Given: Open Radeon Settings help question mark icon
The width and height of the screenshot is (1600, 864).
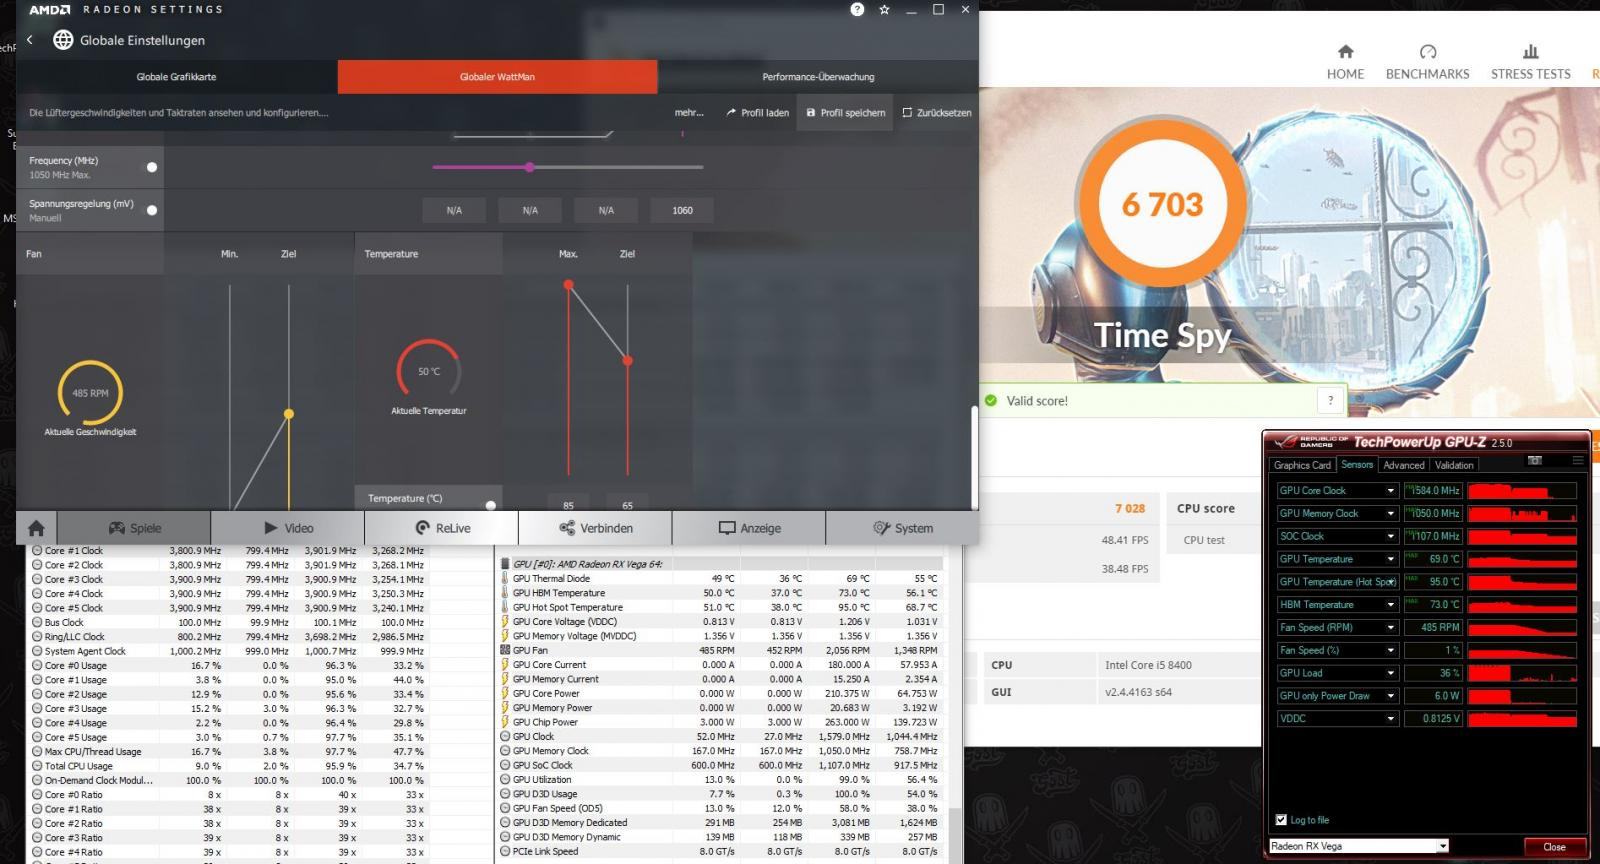Looking at the screenshot, I should (857, 9).
